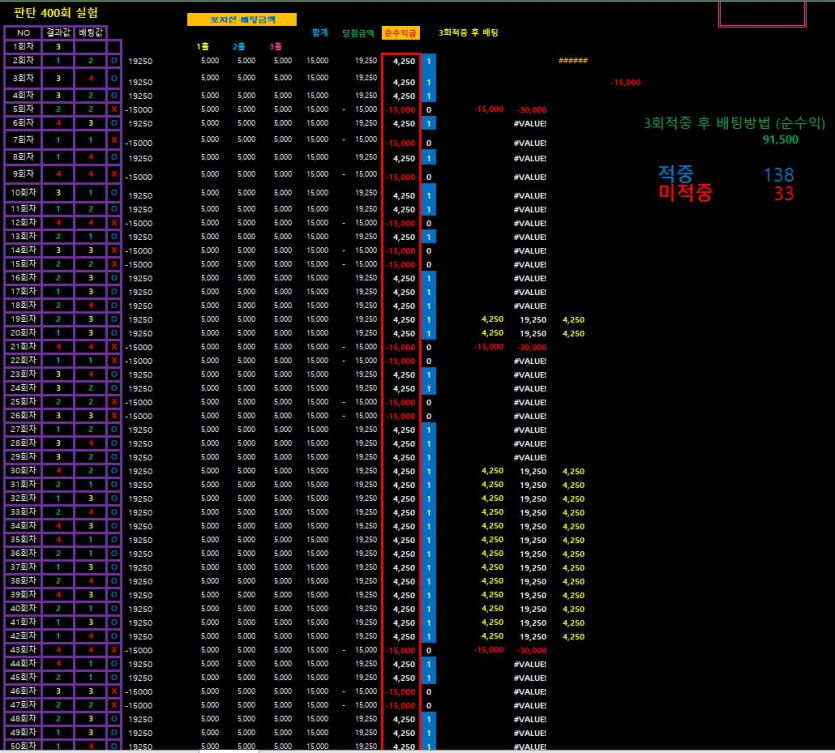Click the 19,250 value in the 19회차 right columns

[x=533, y=320]
